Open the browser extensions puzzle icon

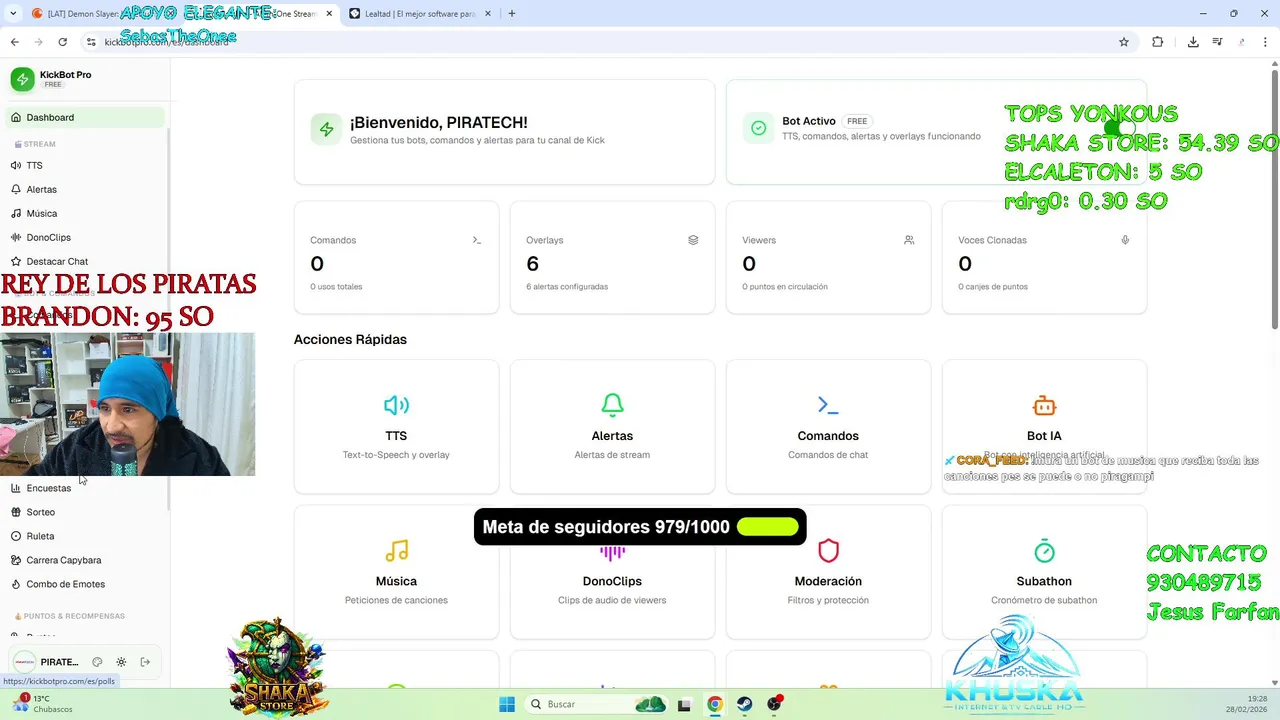(x=1158, y=42)
